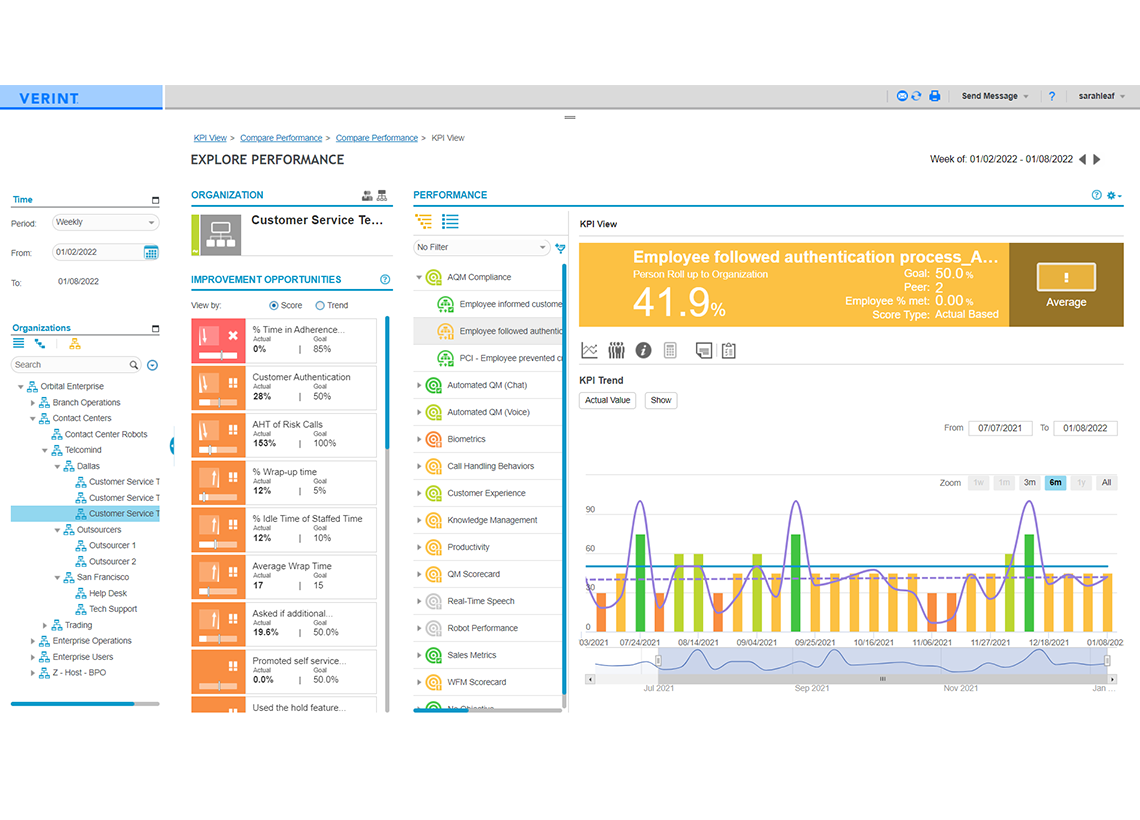Click the Show button in KPI Trend

coord(660,400)
